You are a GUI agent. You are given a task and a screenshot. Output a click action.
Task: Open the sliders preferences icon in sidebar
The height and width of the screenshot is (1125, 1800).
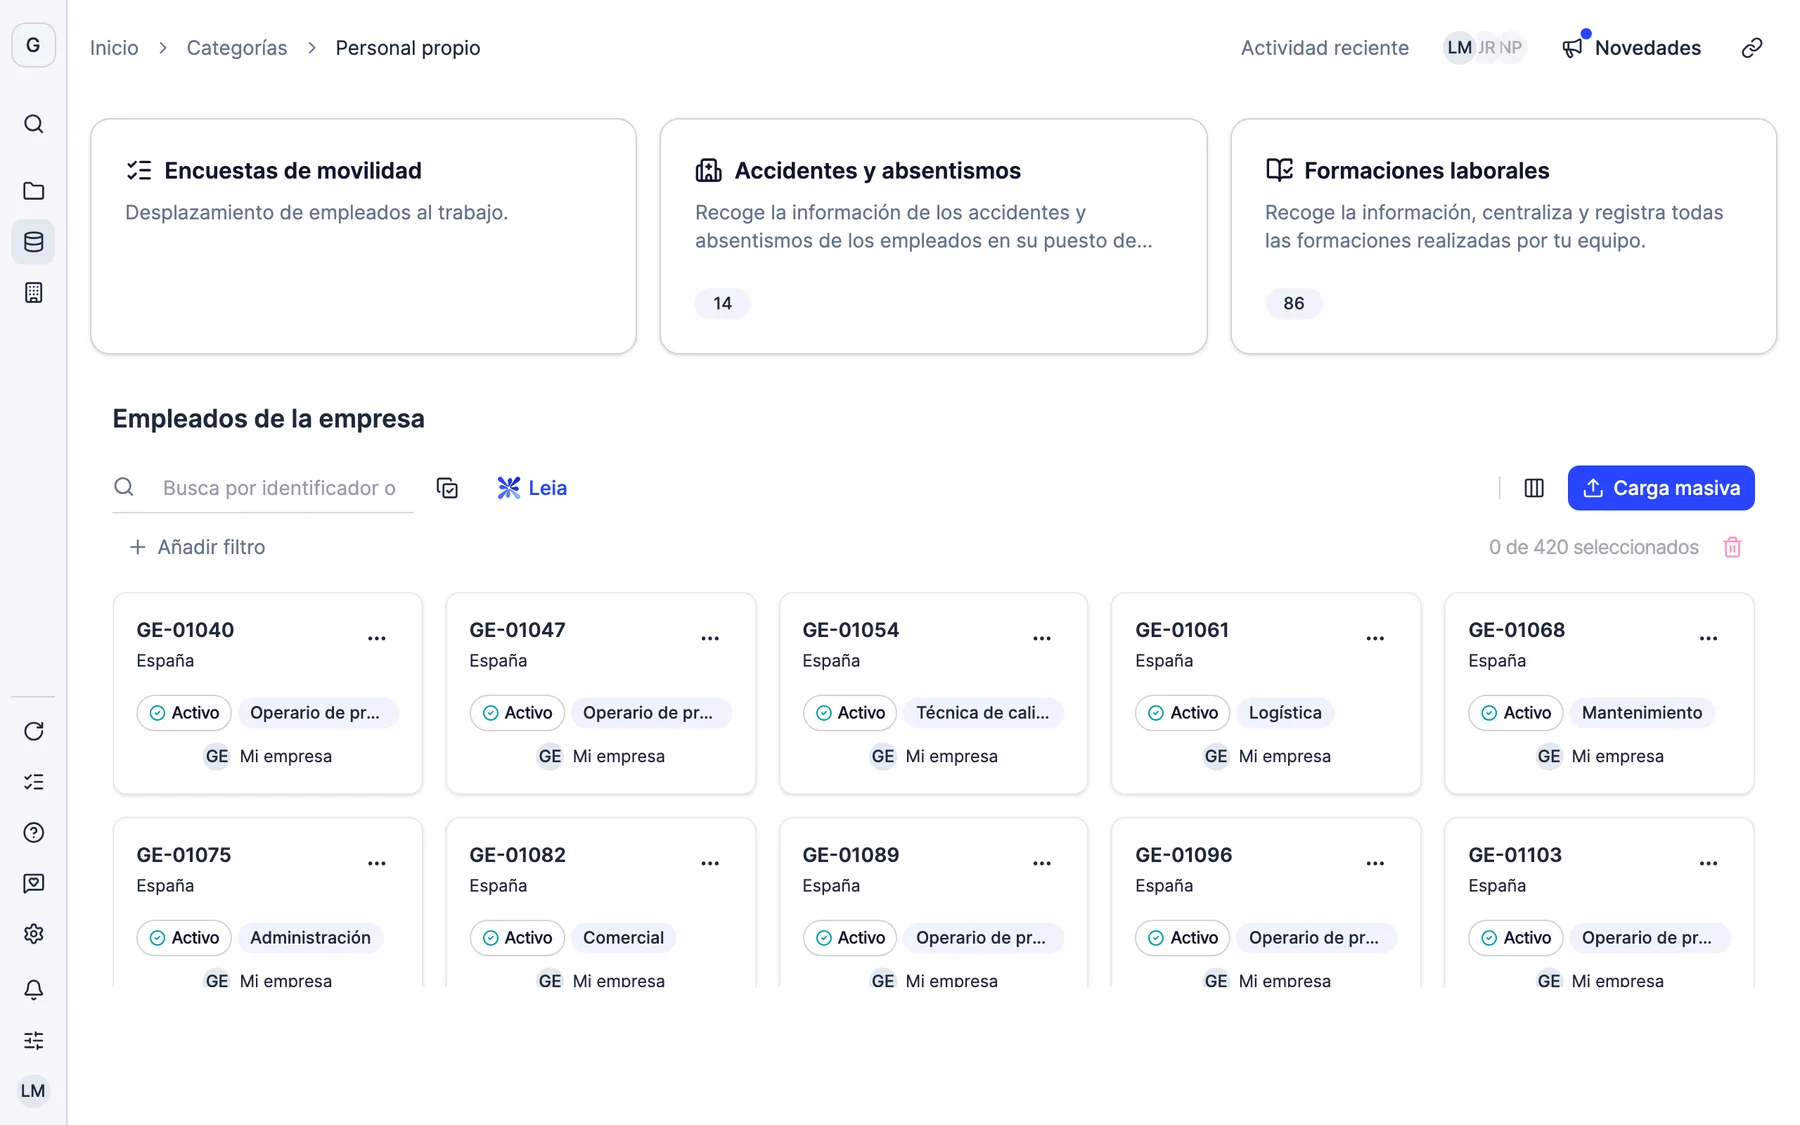33,1040
